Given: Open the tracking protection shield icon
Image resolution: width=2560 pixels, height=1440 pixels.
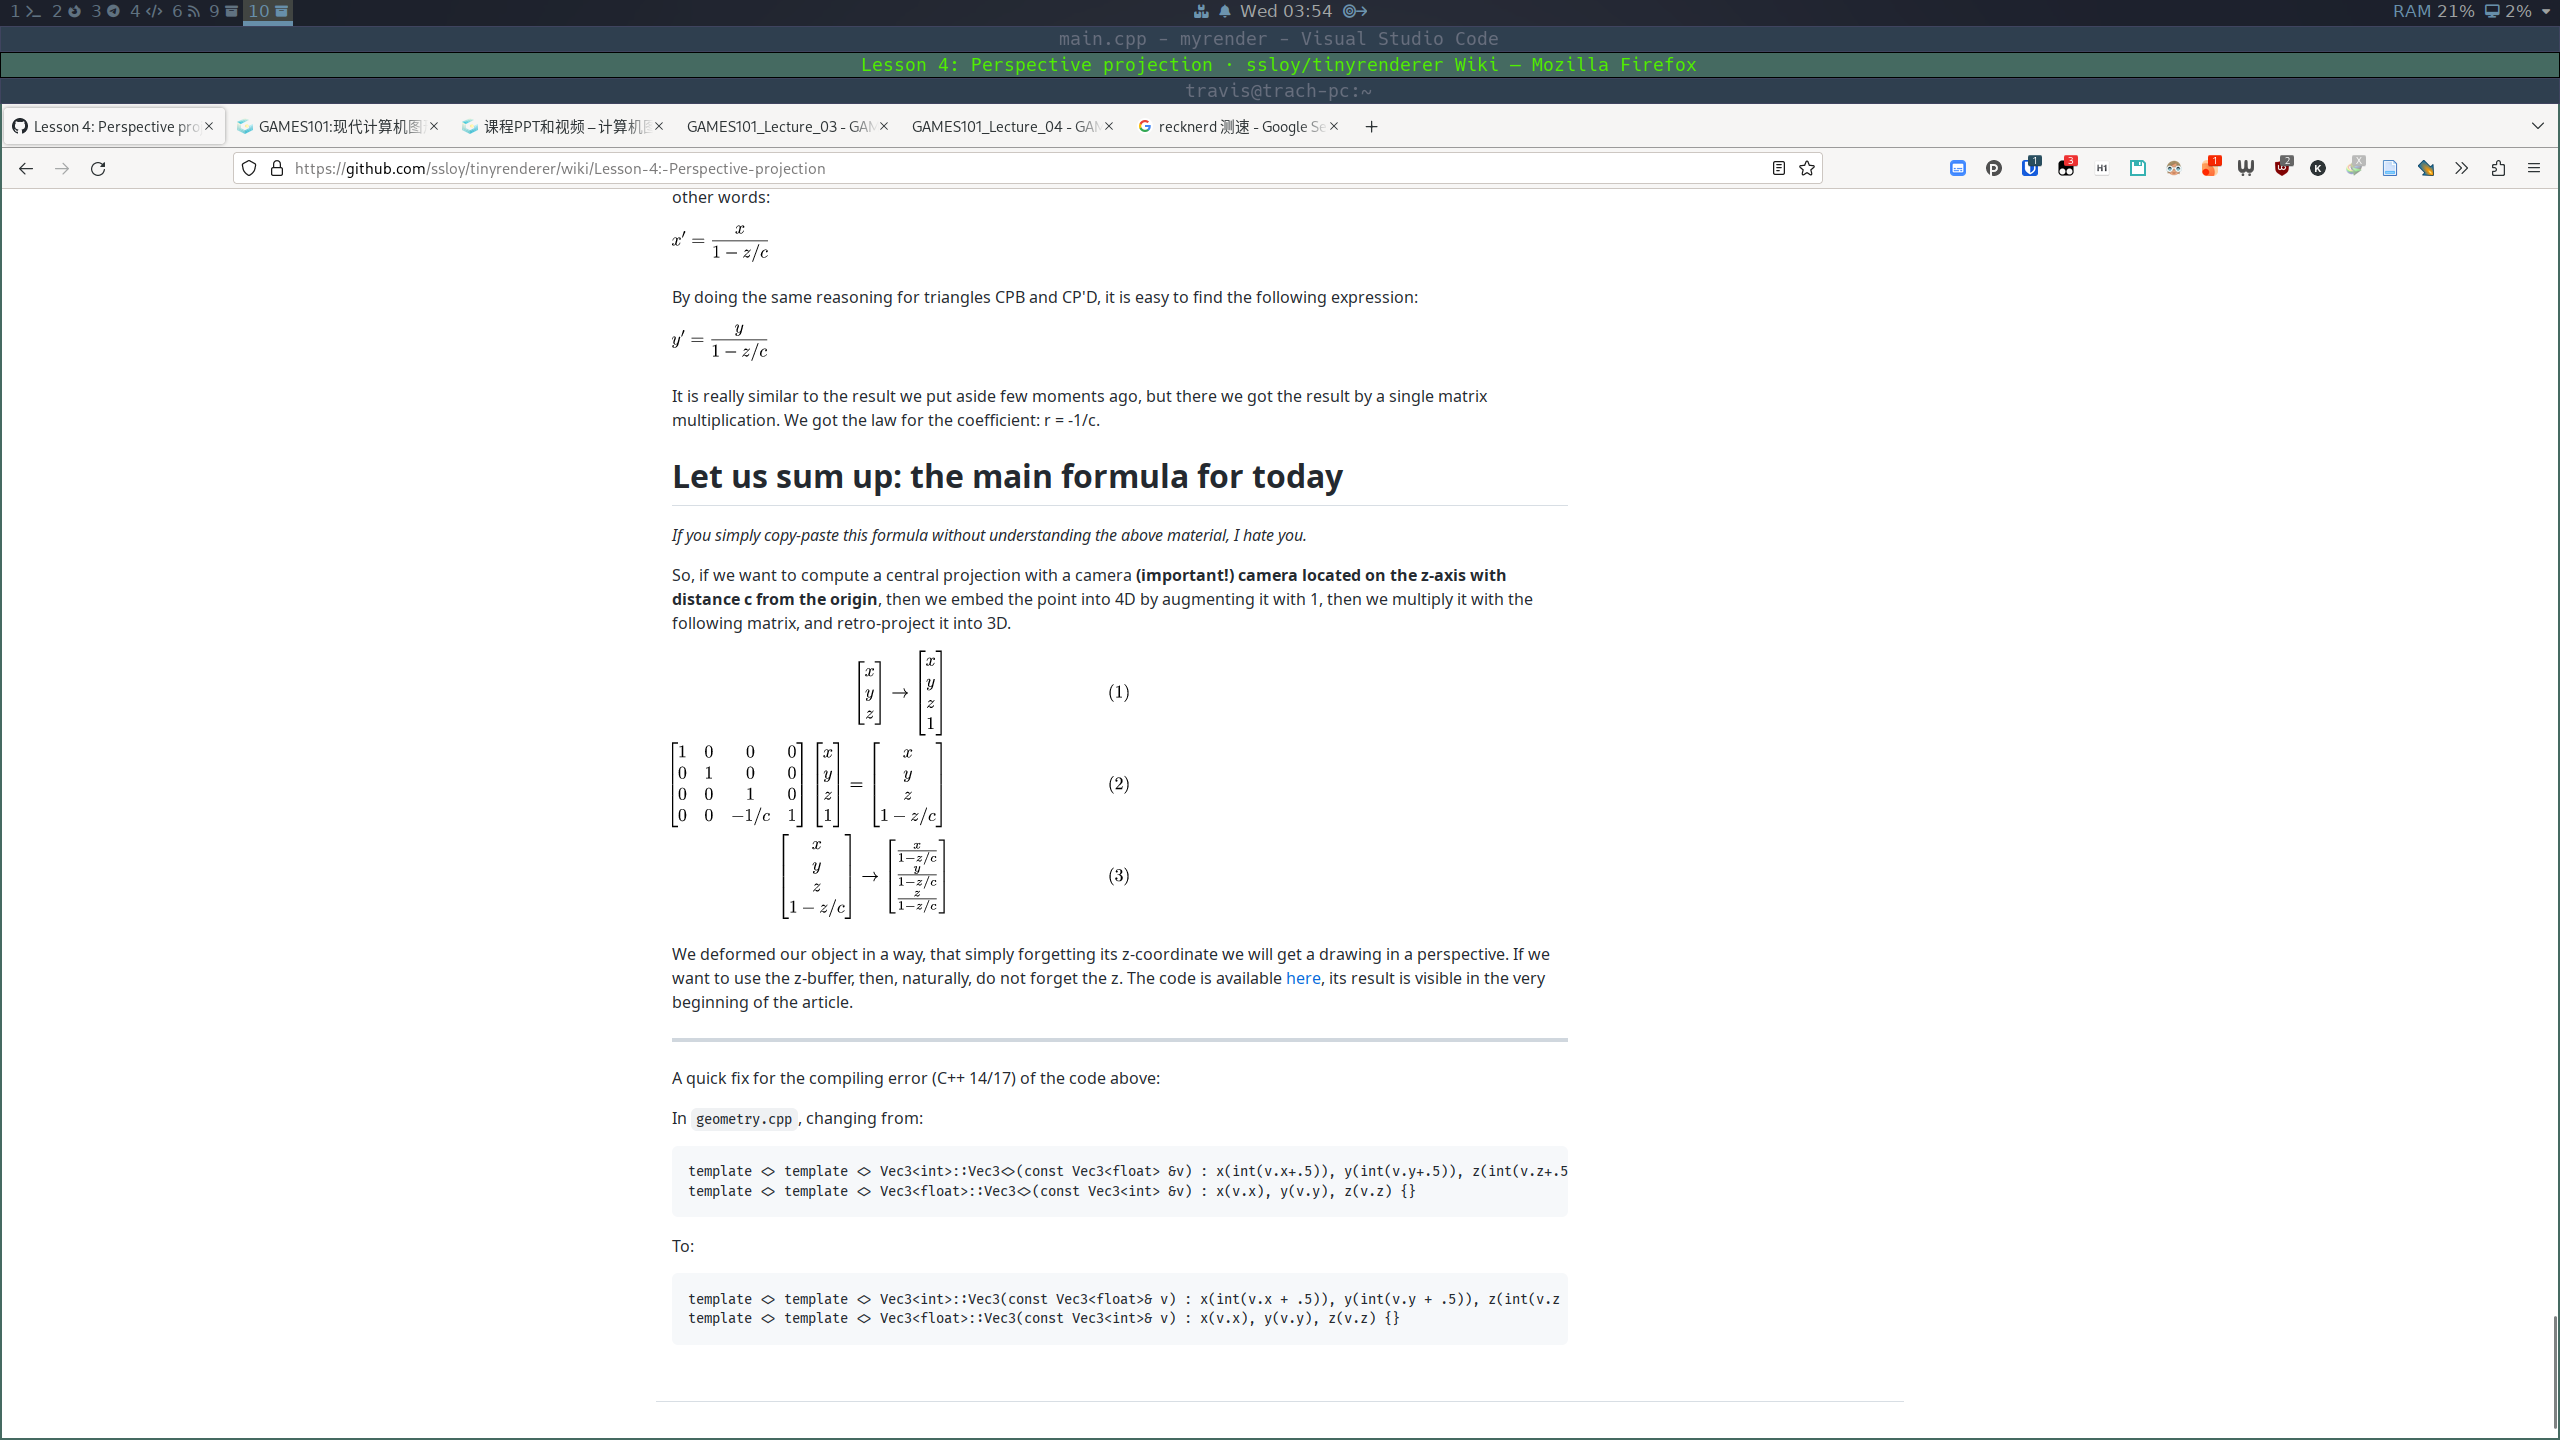Looking at the screenshot, I should 249,168.
